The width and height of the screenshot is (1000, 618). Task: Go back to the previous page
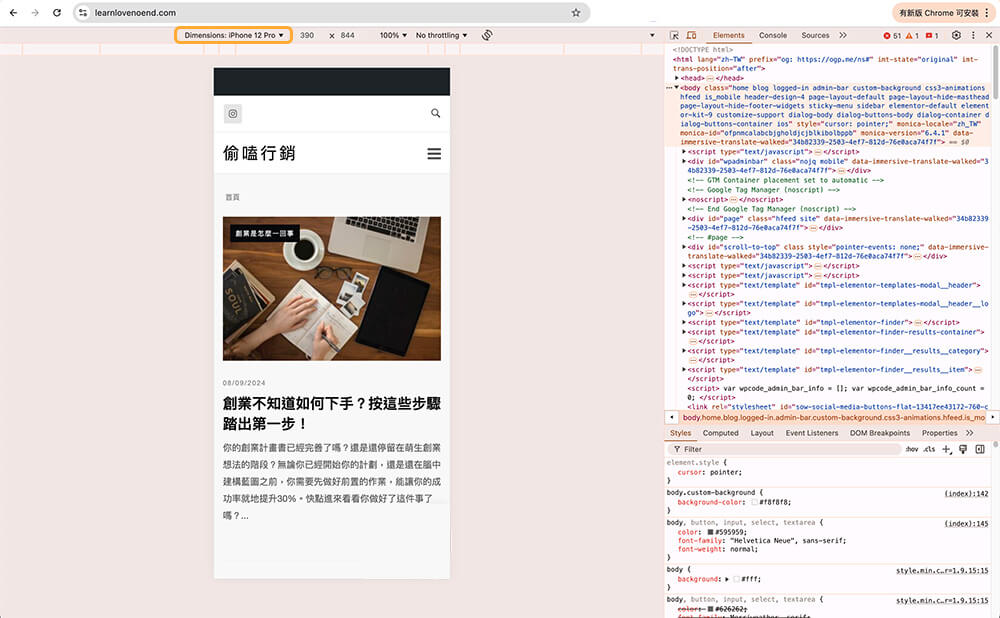[x=13, y=13]
